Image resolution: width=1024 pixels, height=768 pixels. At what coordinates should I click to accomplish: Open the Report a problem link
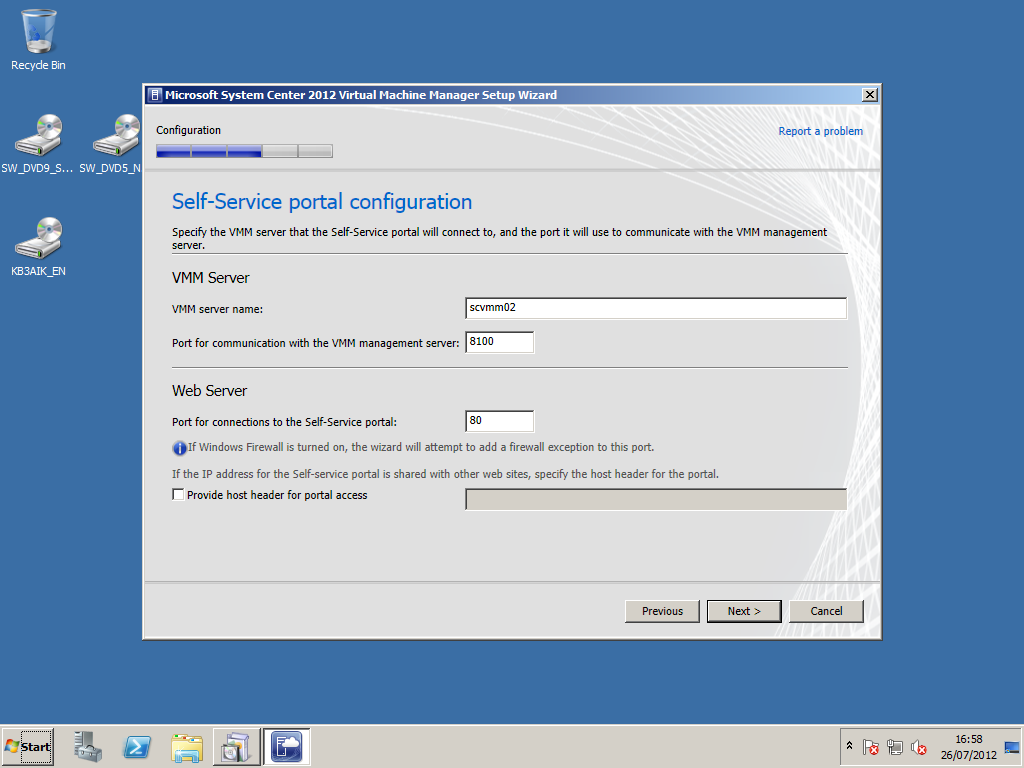point(820,131)
